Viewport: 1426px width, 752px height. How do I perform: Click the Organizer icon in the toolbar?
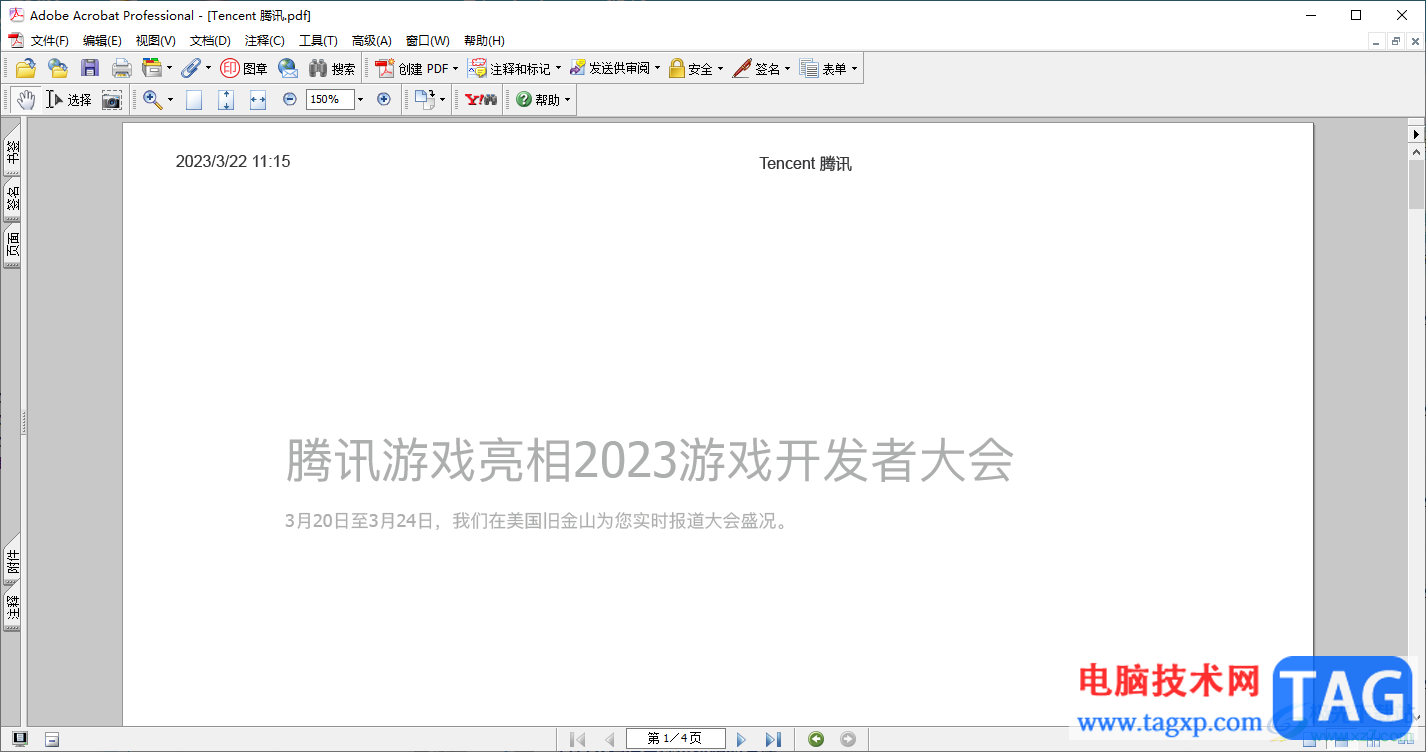coord(152,68)
